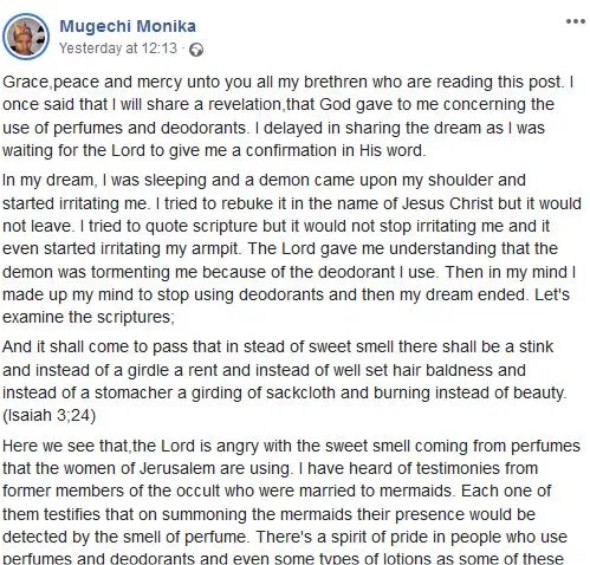Open Mugechi Monika's profile picture
590x565 pixels.
26,36
